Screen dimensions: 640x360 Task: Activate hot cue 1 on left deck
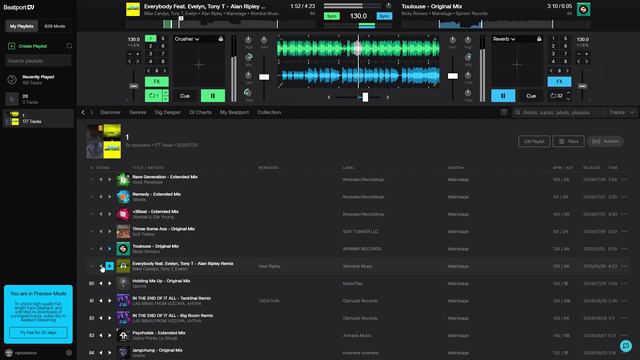coord(150,39)
